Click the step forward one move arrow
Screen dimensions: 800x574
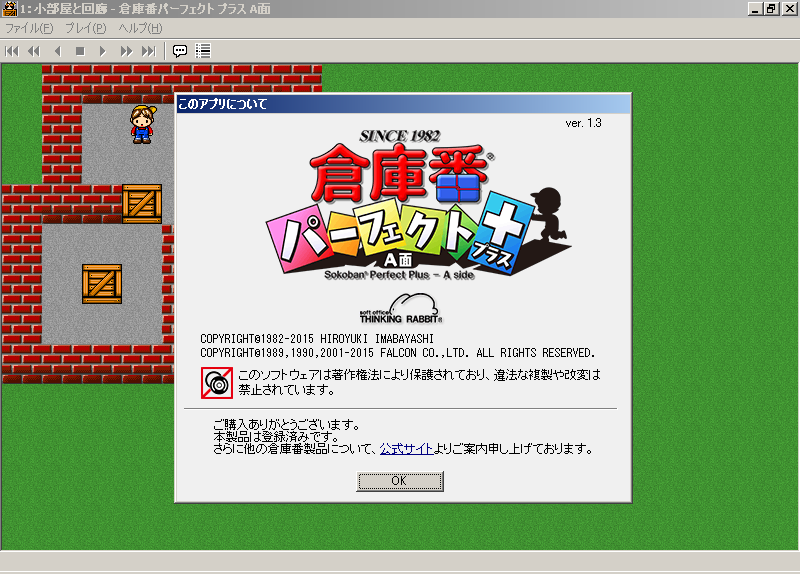click(102, 50)
